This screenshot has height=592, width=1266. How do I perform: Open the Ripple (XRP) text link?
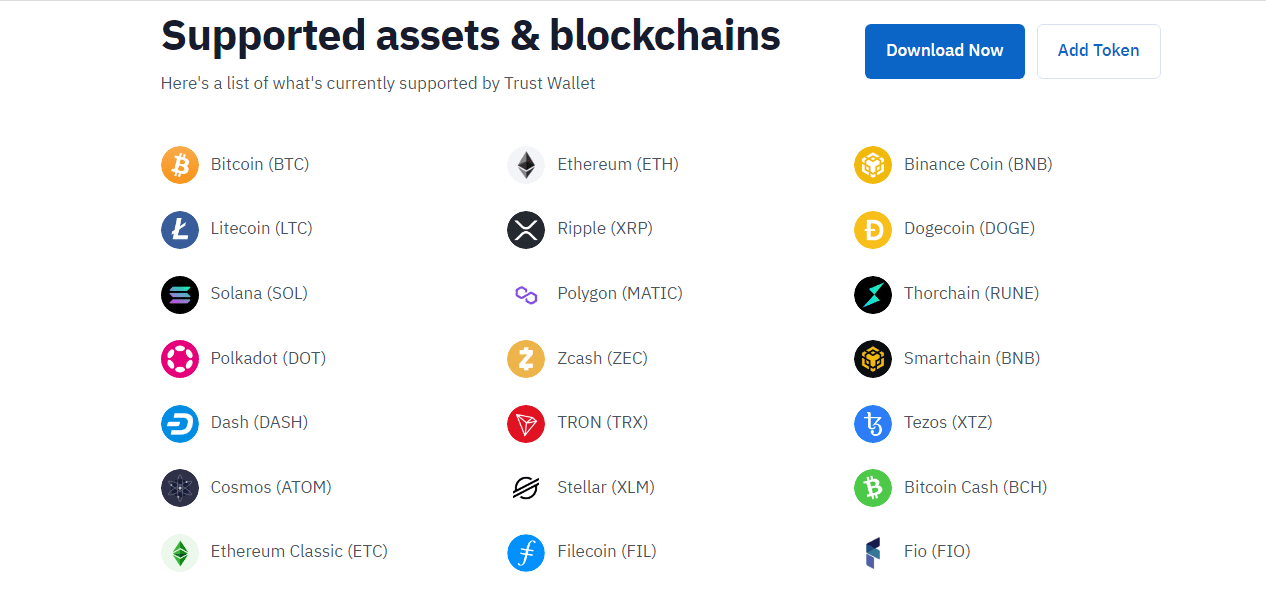pos(605,228)
